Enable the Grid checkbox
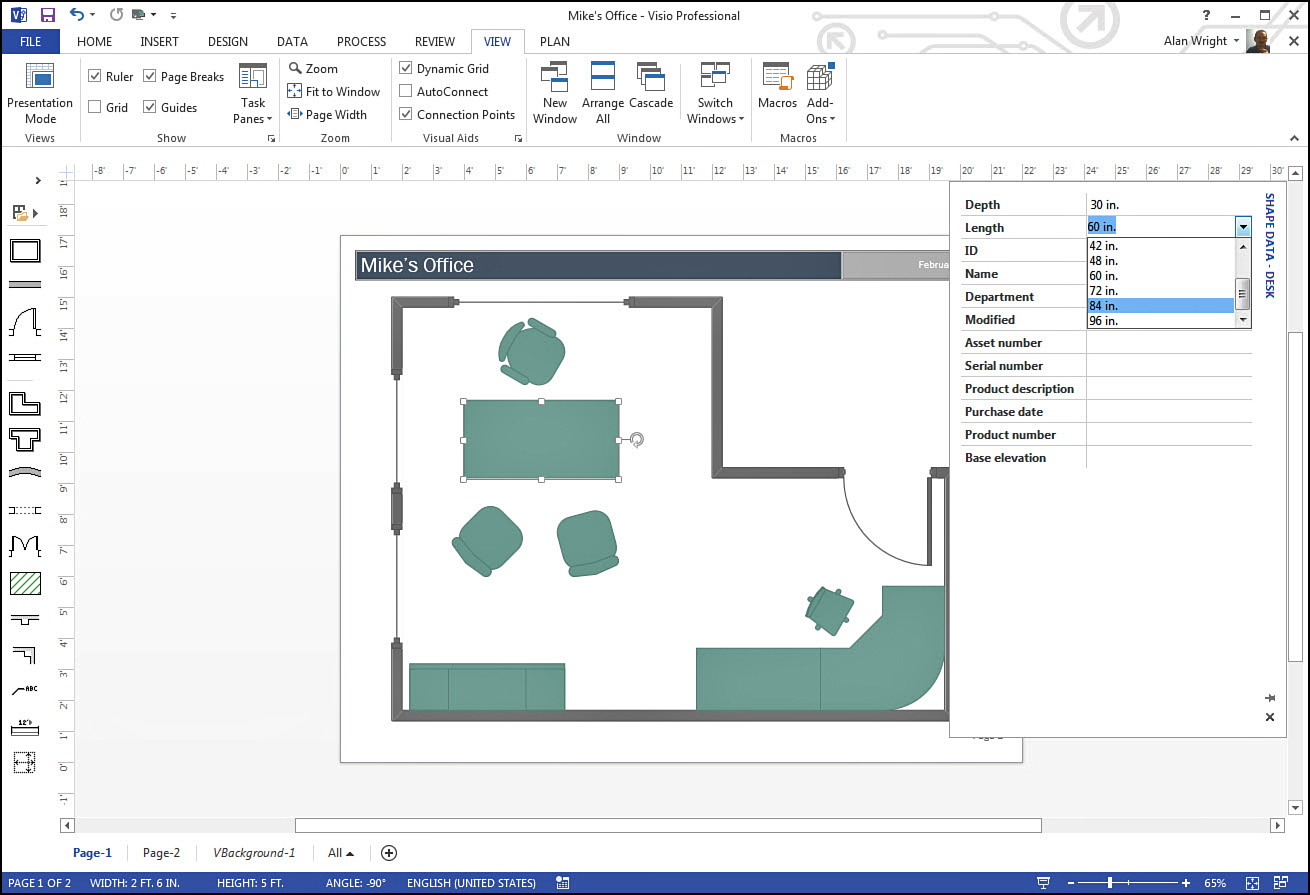 pyautogui.click(x=94, y=107)
